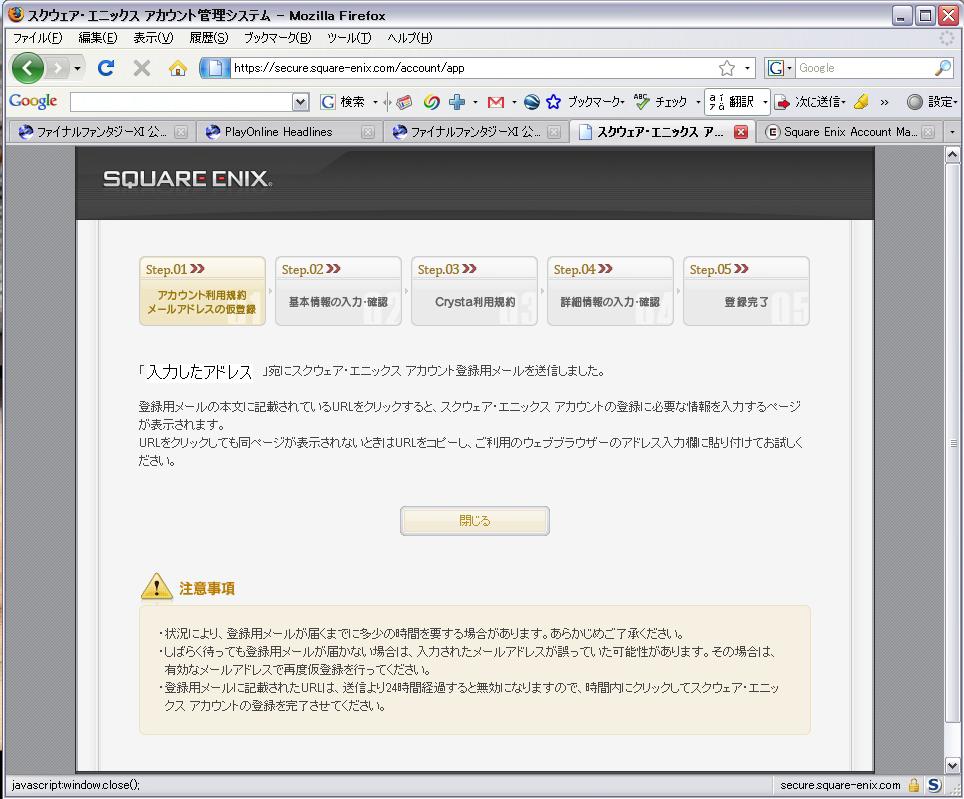Click the Google search box in the navigation bar

click(864, 68)
